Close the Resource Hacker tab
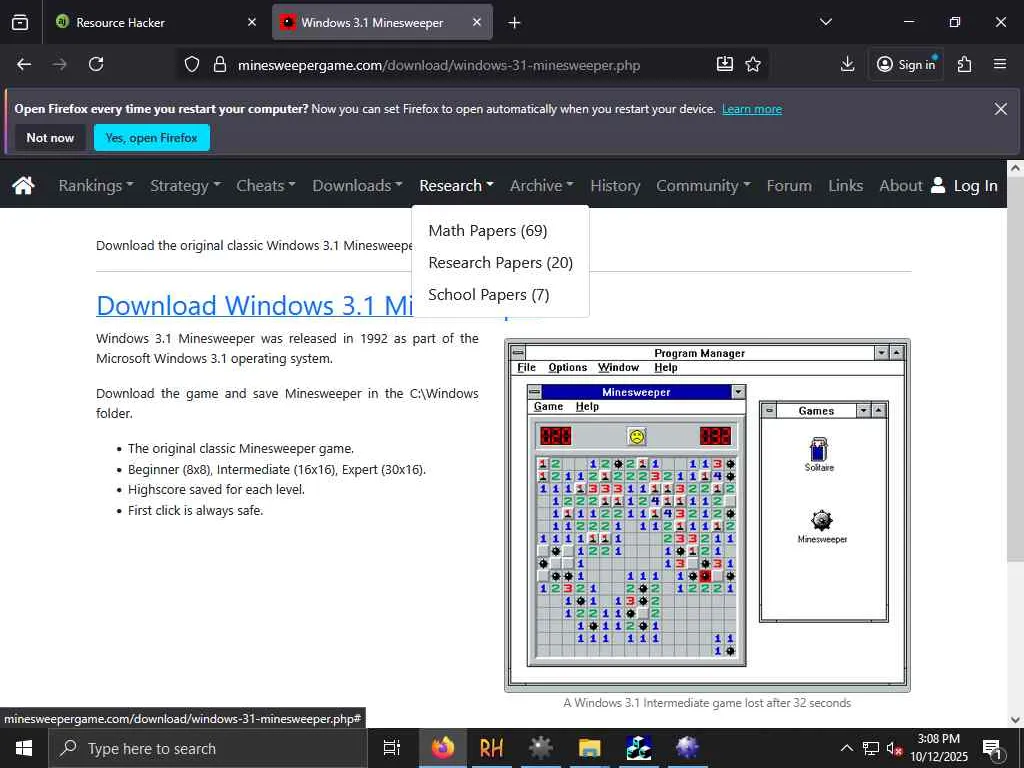Image resolution: width=1024 pixels, height=768 pixels. pos(252,22)
